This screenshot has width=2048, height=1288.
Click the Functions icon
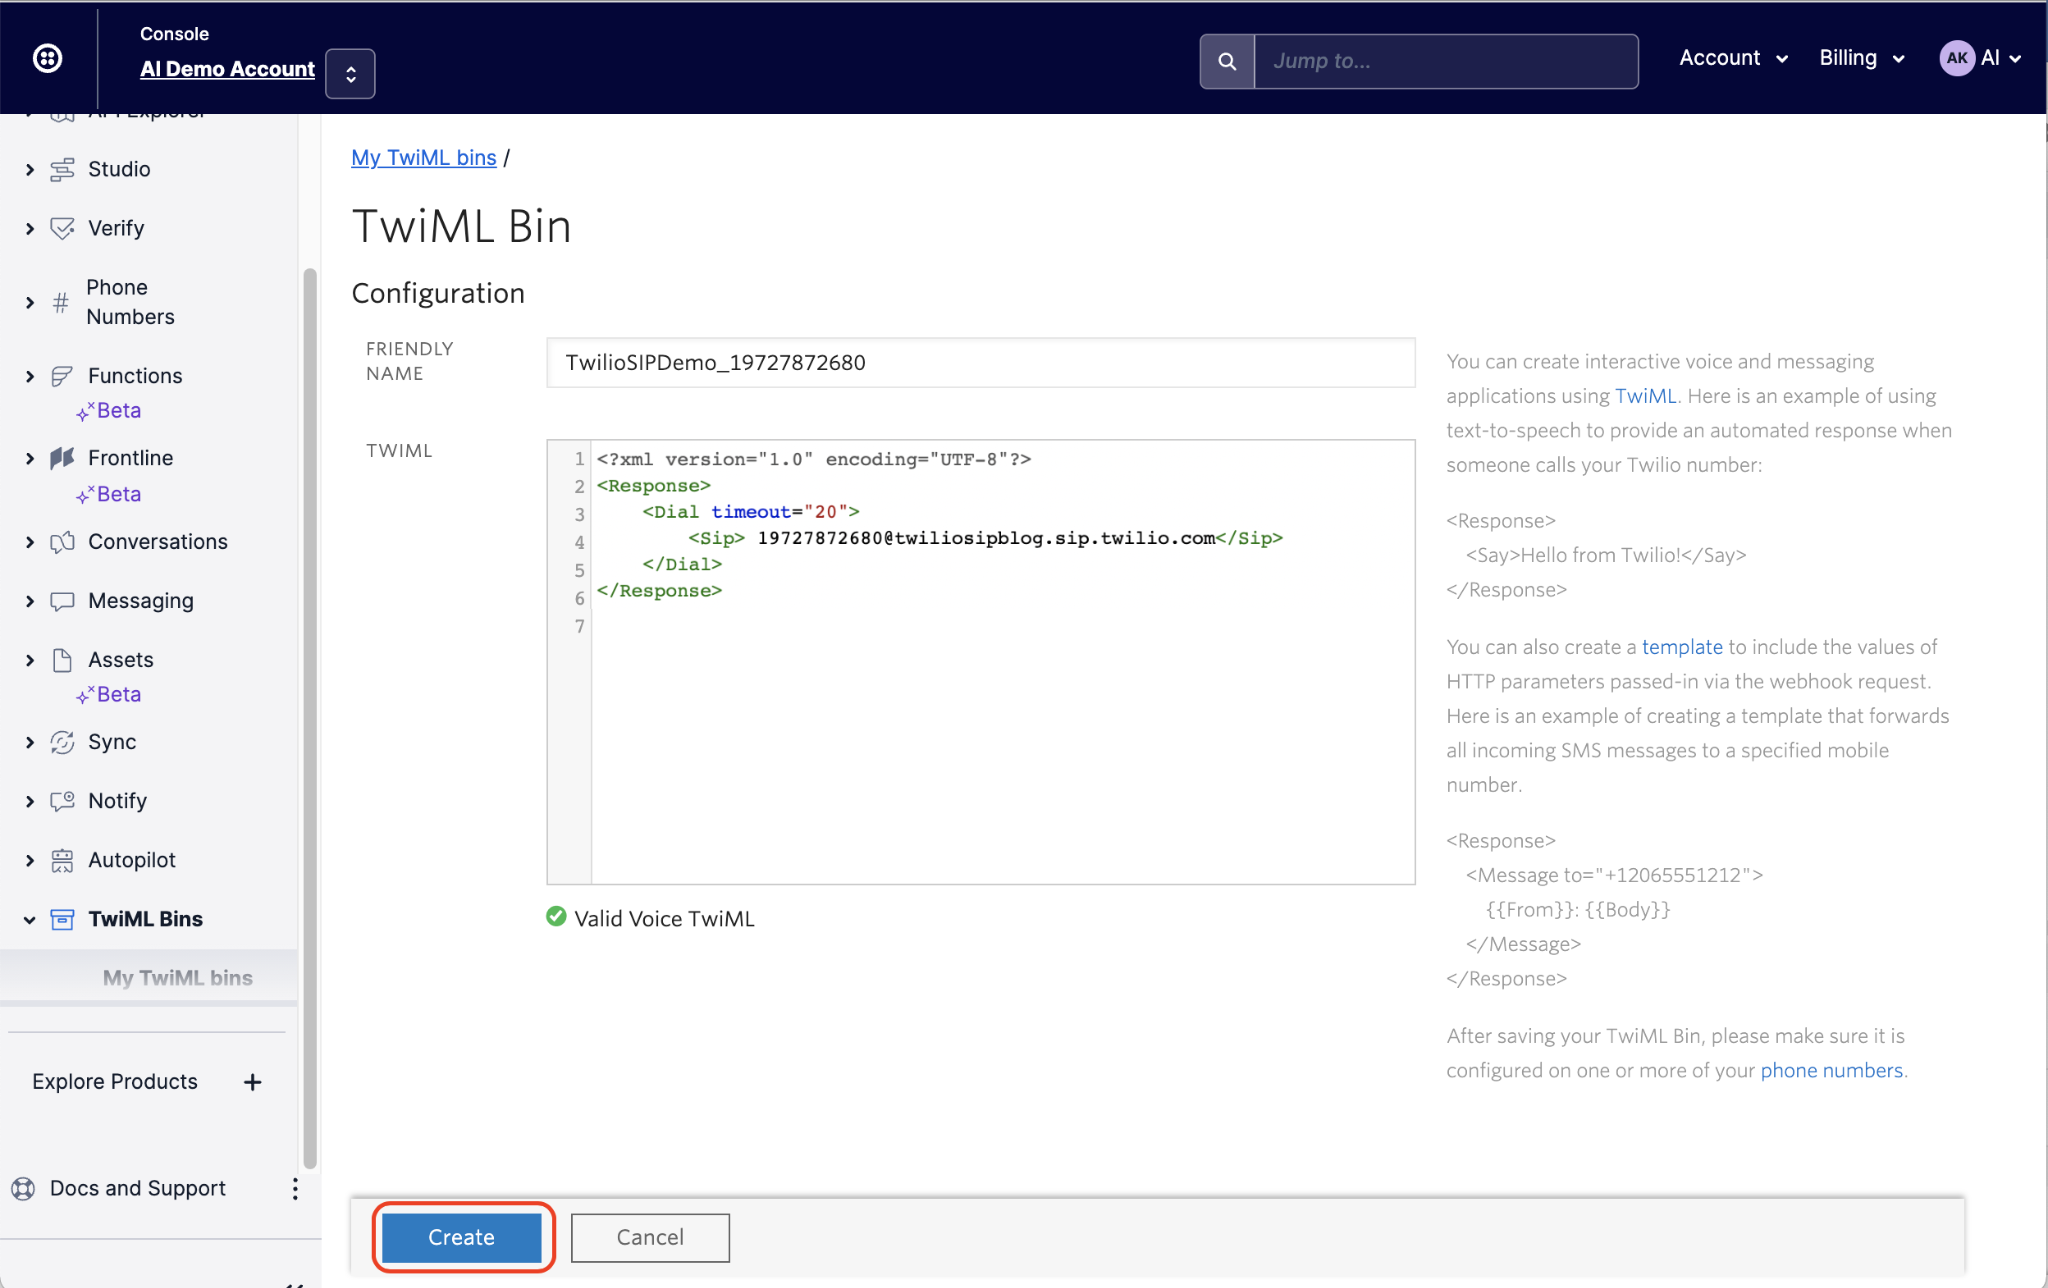pos(62,377)
